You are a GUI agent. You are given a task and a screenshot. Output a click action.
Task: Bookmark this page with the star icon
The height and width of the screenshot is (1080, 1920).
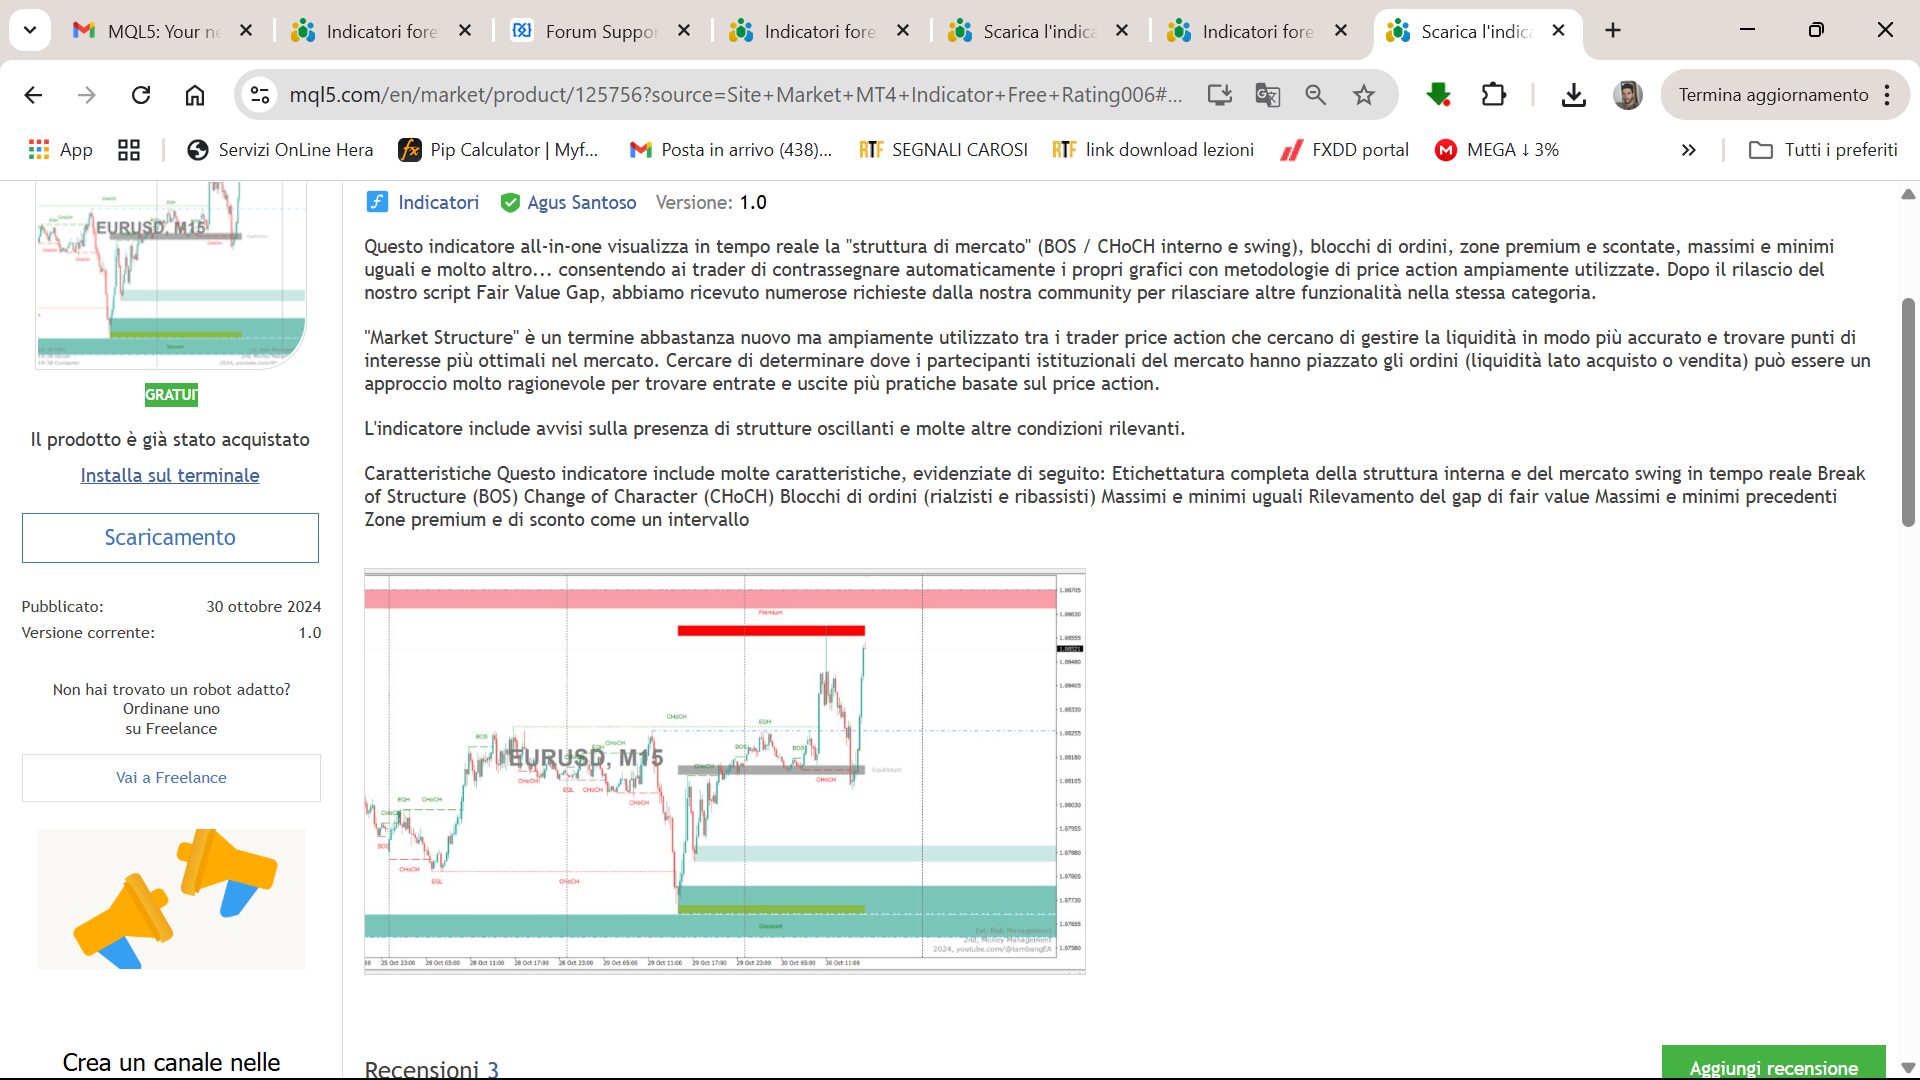click(1364, 95)
